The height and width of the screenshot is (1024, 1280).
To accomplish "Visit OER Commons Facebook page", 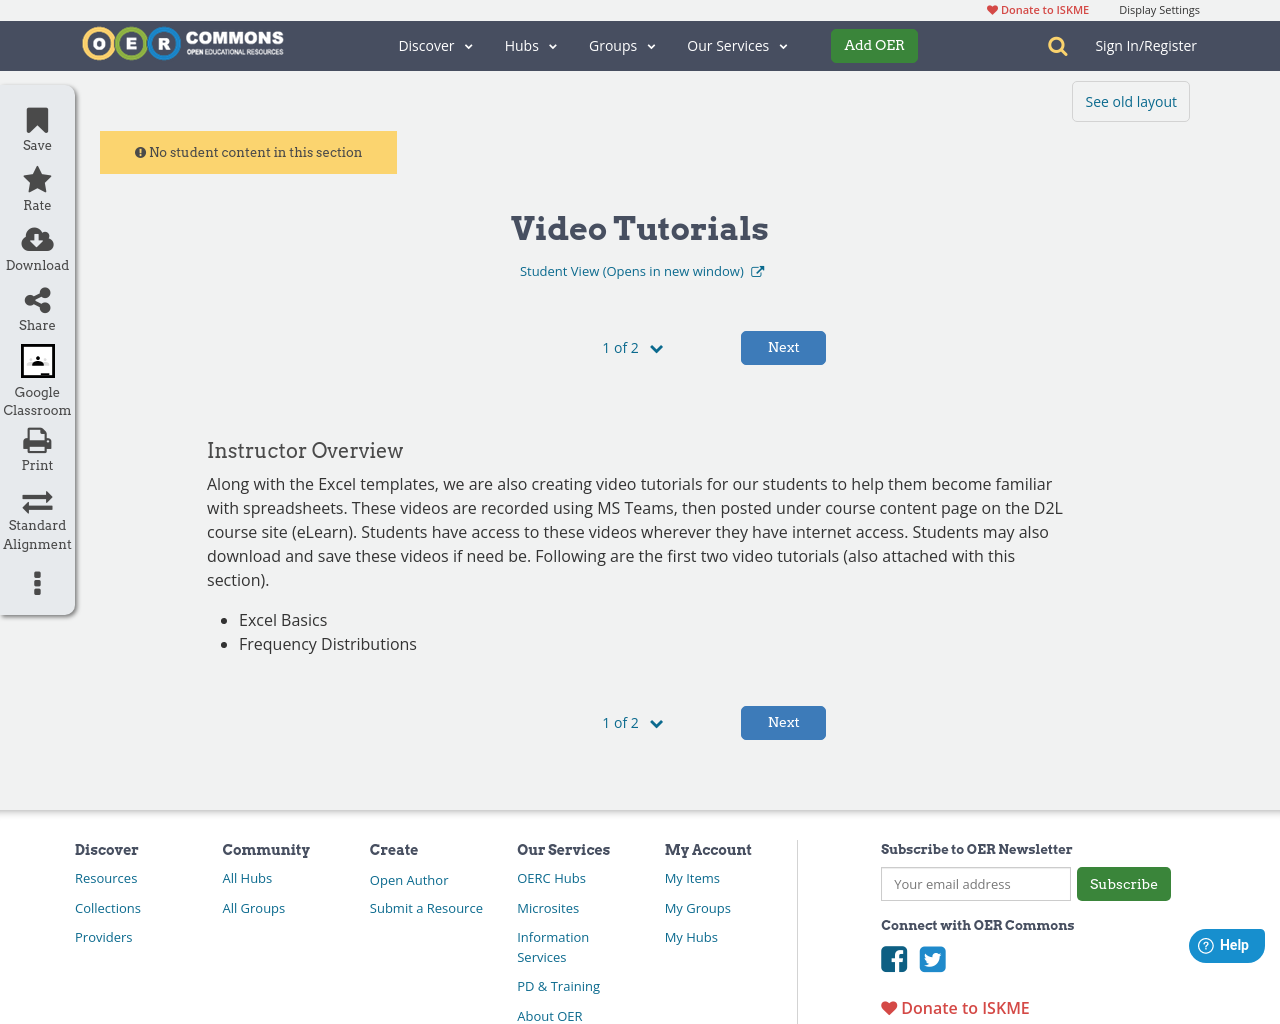I will pyautogui.click(x=893, y=959).
